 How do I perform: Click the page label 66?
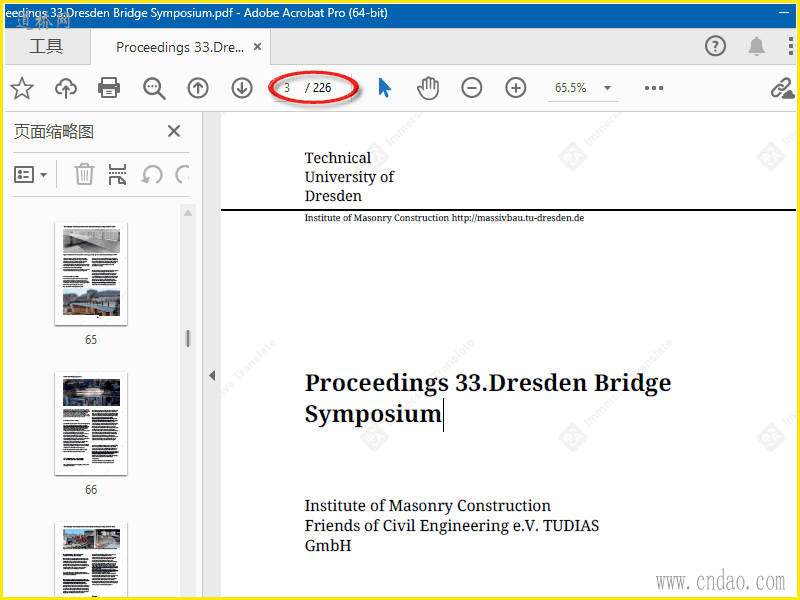[x=91, y=490]
